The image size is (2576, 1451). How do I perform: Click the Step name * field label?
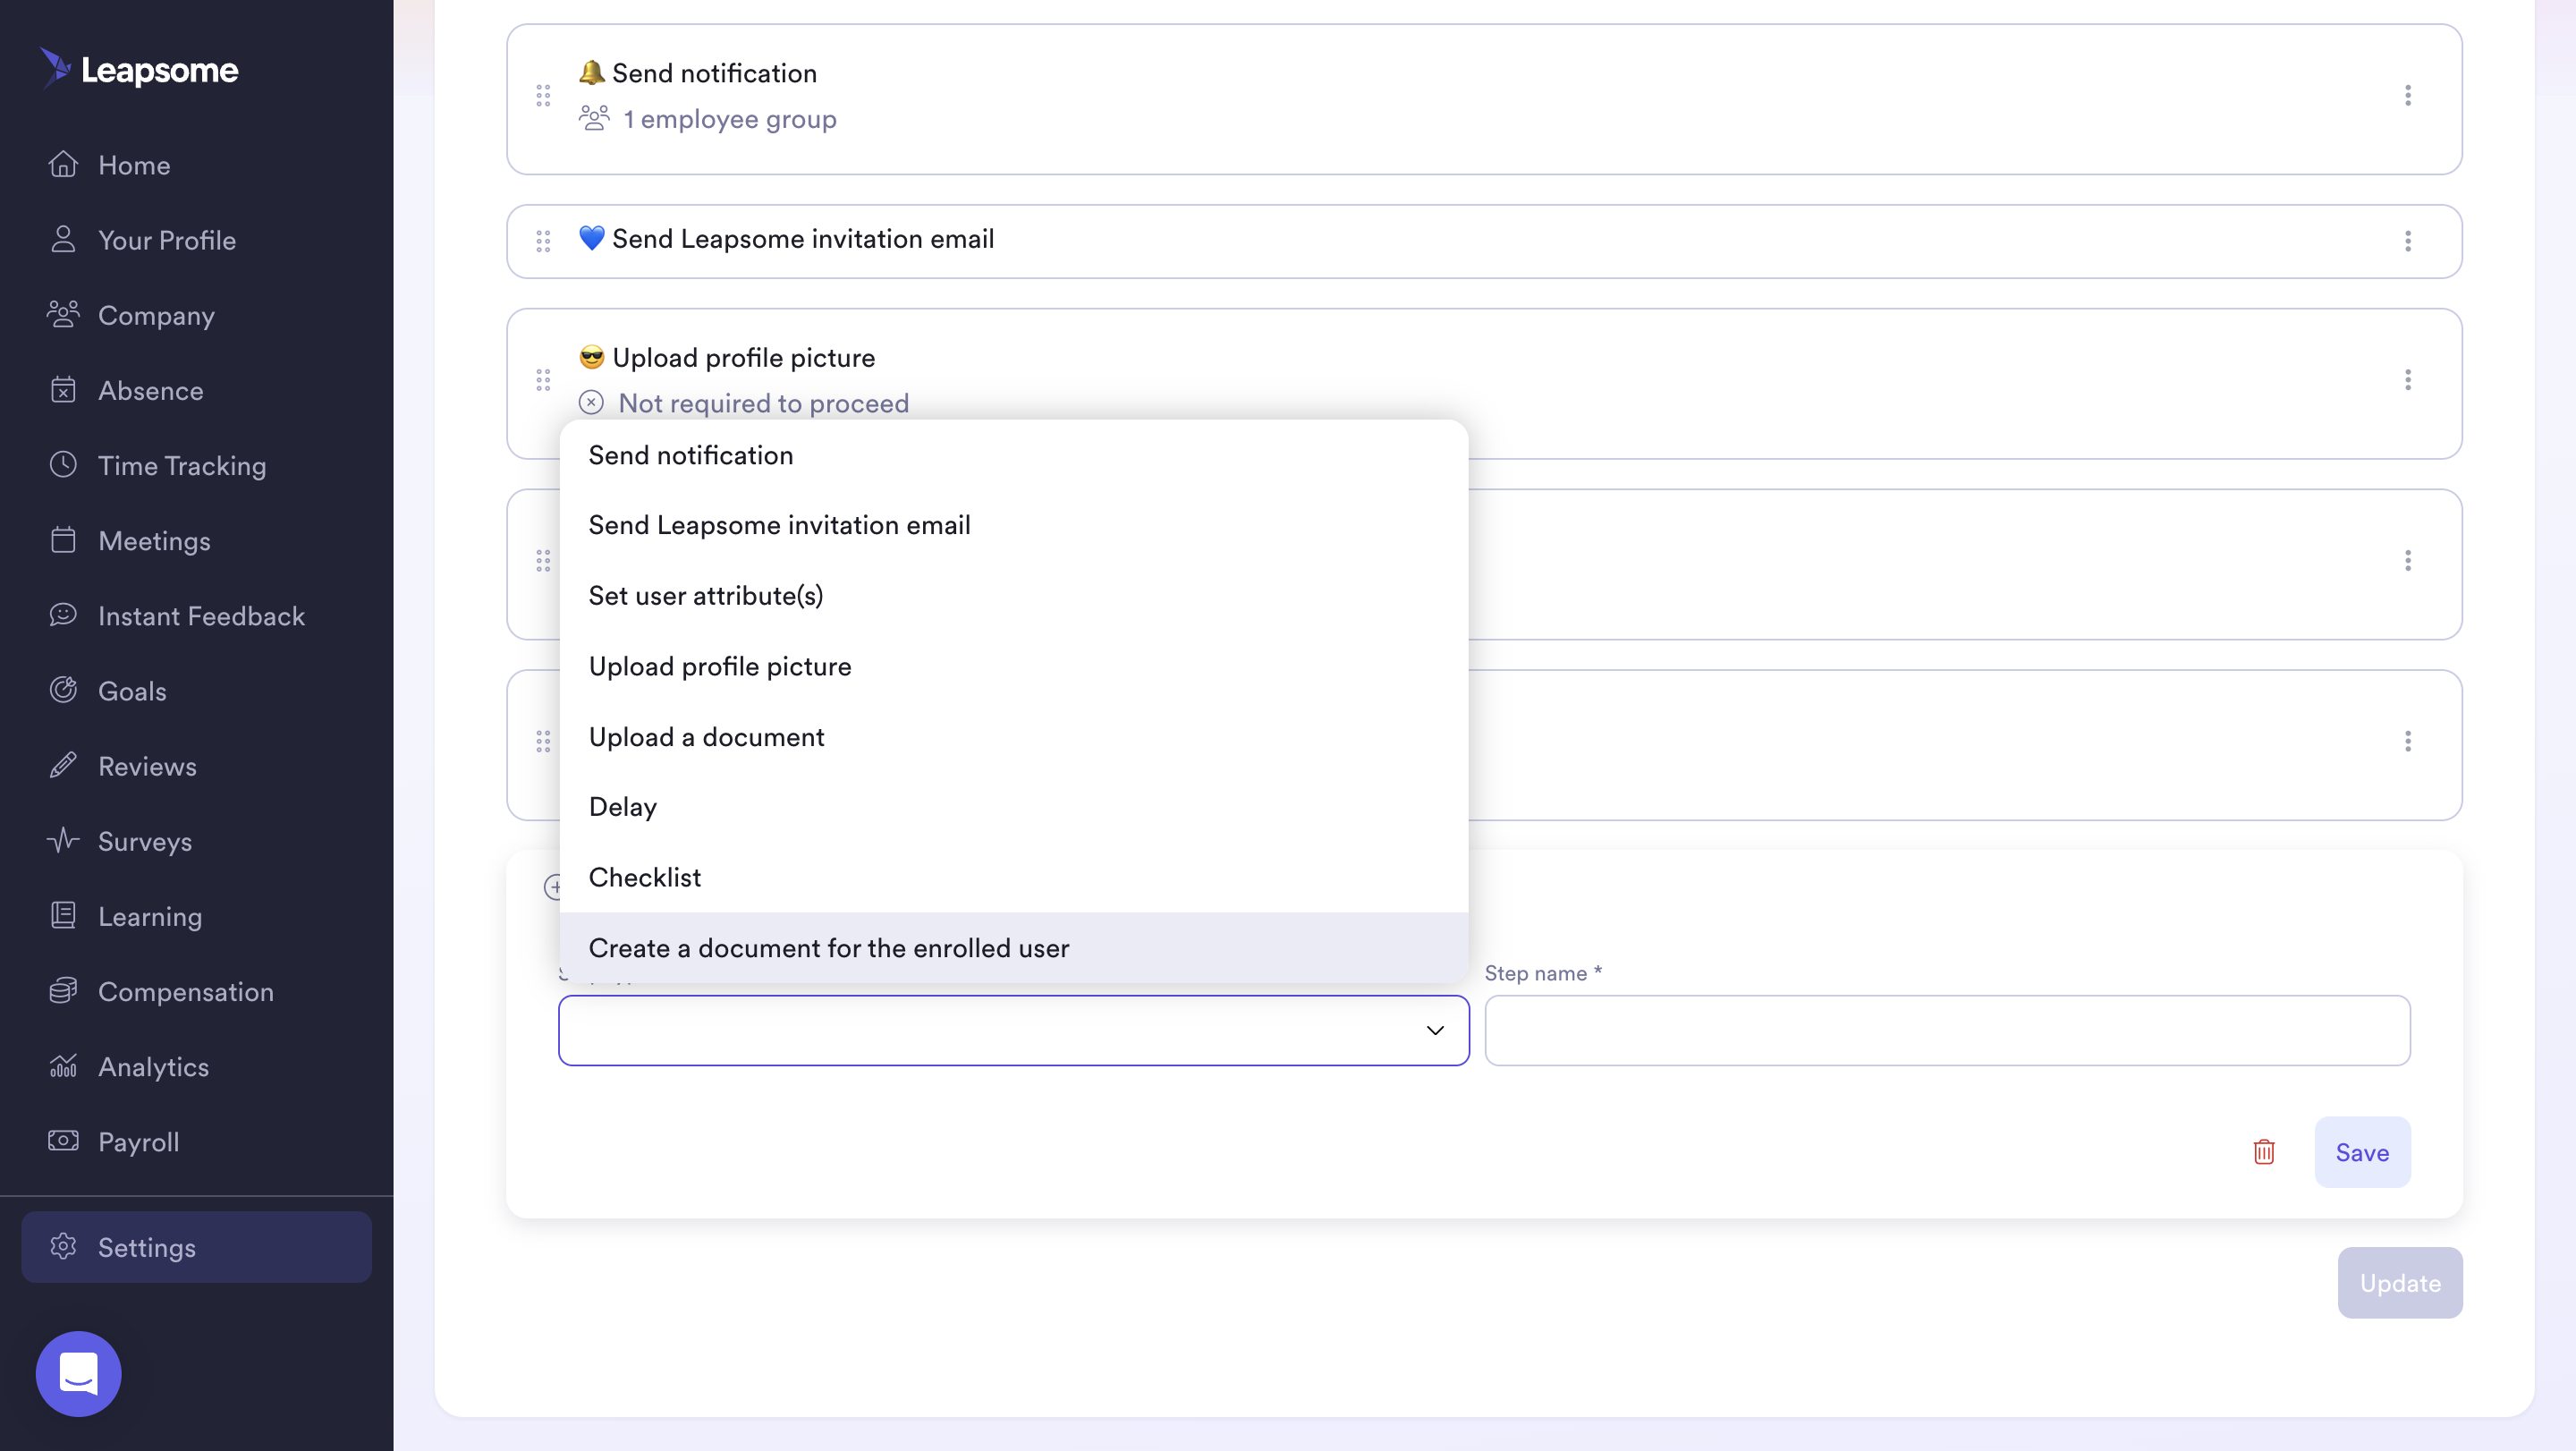coord(1543,973)
